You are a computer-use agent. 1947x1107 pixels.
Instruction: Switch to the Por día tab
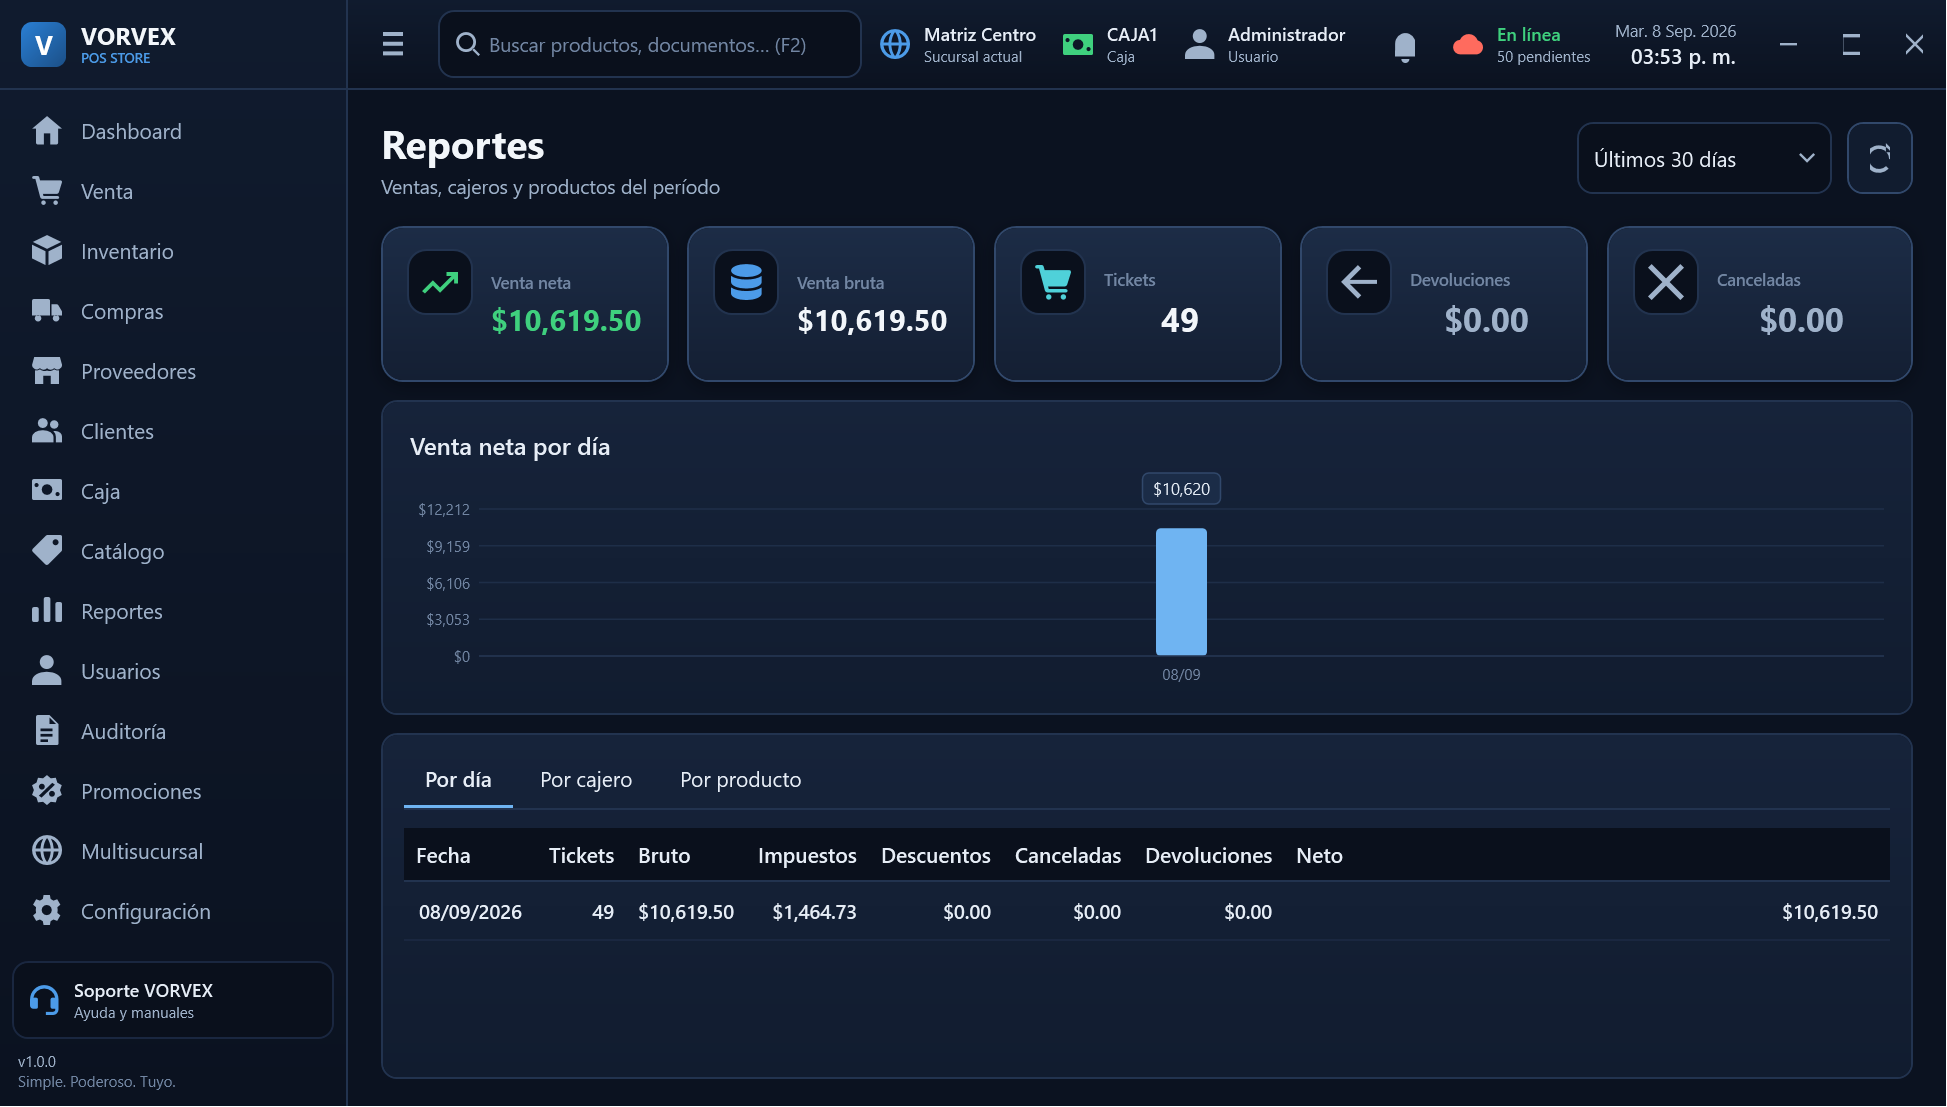pos(458,780)
